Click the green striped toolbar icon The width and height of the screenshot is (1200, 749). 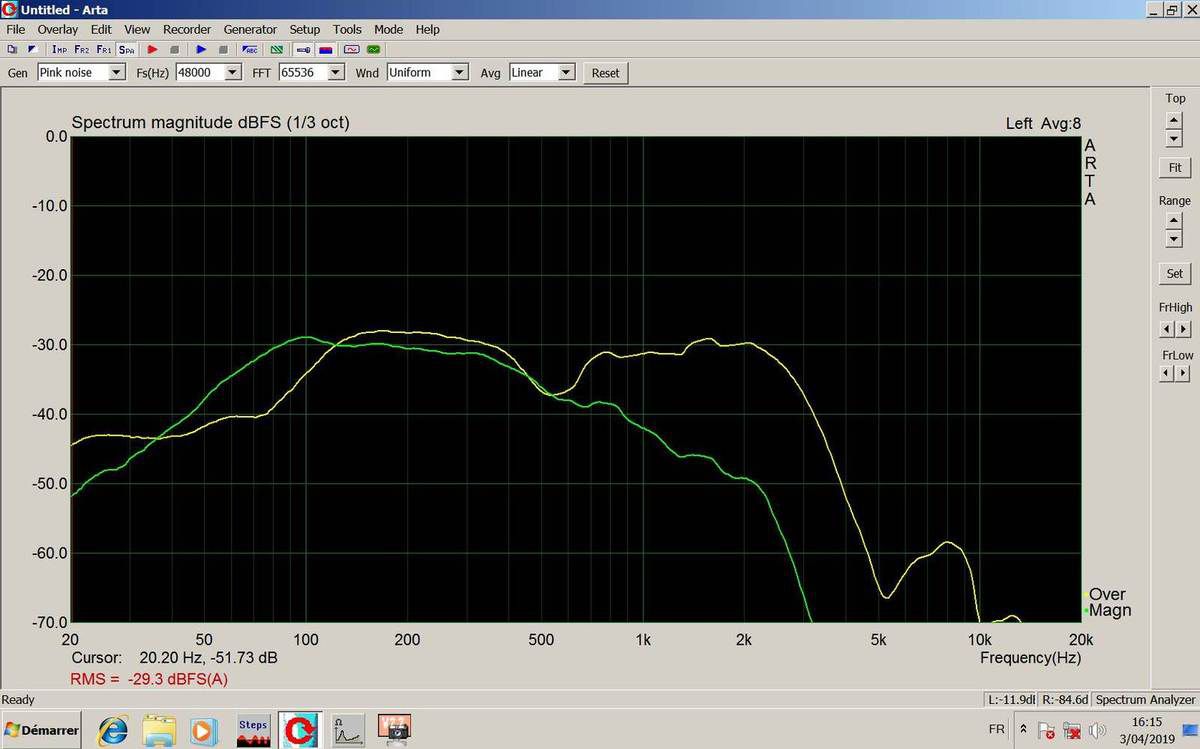point(277,49)
